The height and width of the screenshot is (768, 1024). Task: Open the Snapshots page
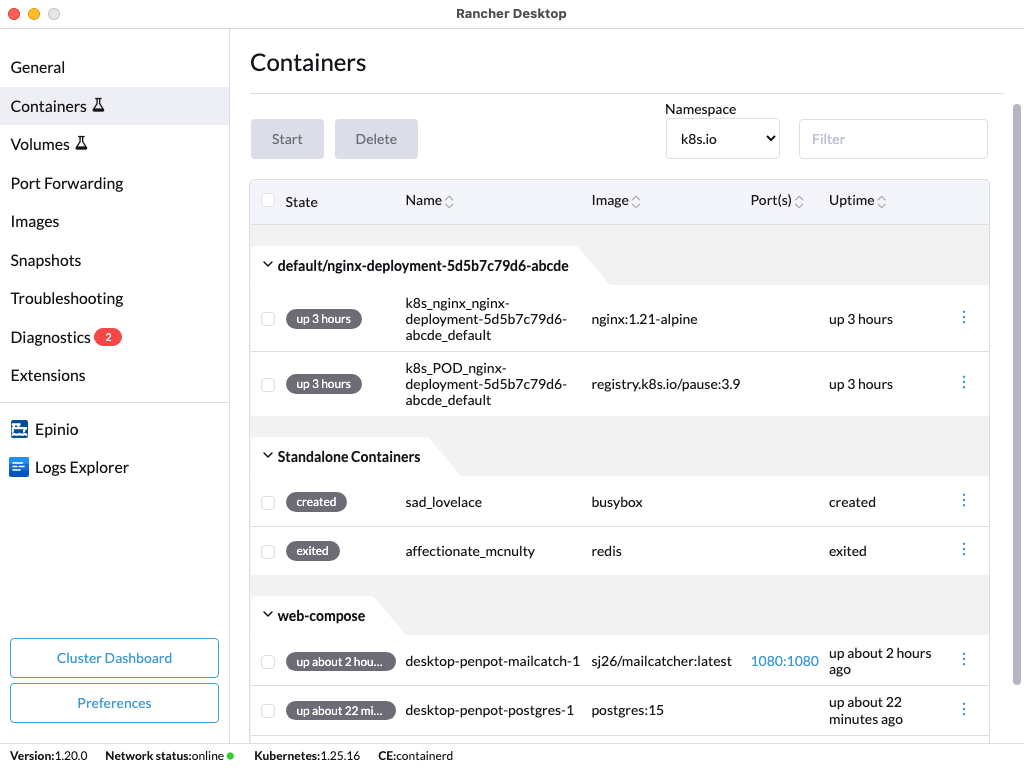coord(46,260)
